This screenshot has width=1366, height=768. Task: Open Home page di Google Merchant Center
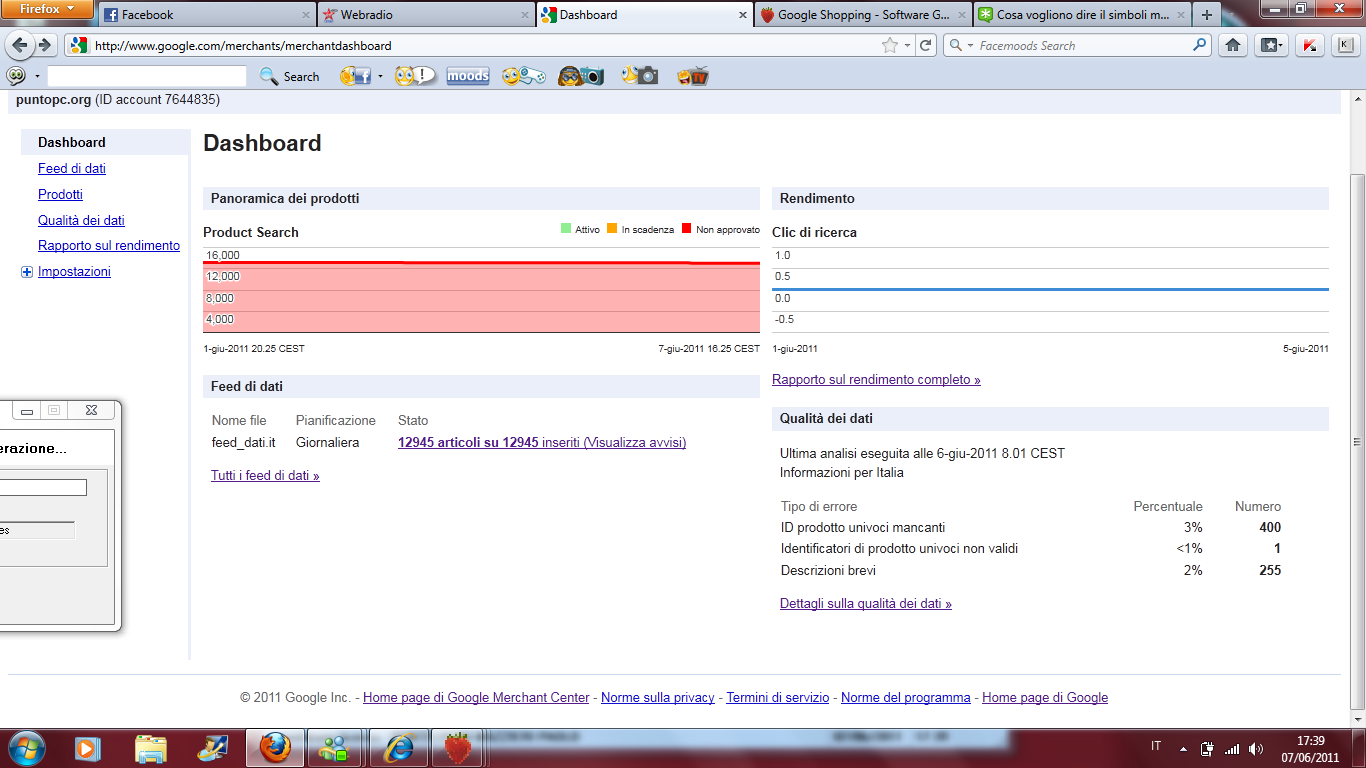coord(476,698)
